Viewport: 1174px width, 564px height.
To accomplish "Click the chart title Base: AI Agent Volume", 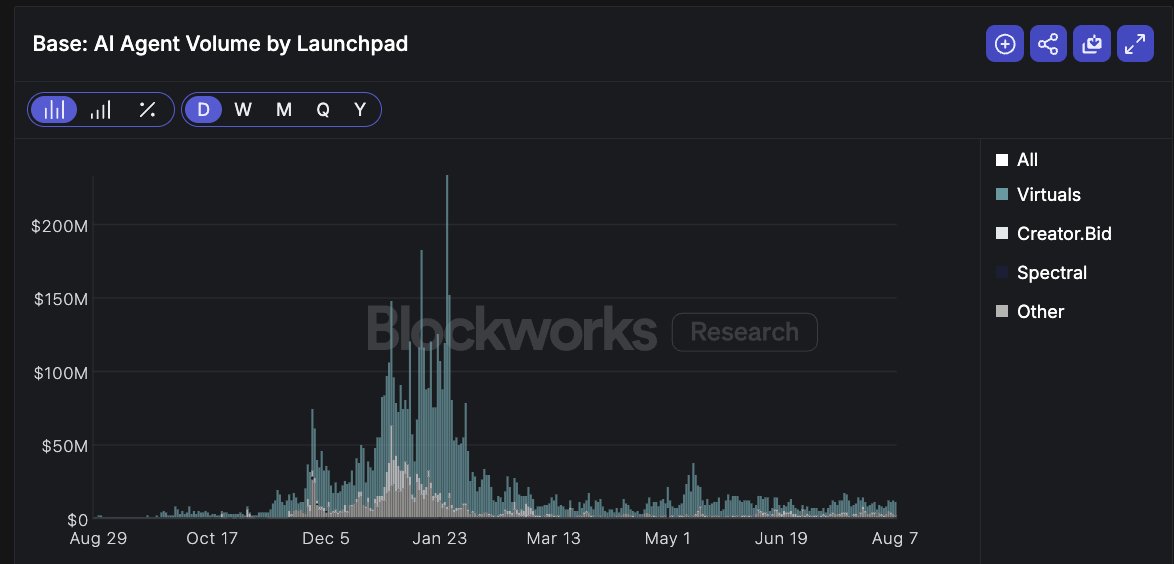I will [x=220, y=44].
